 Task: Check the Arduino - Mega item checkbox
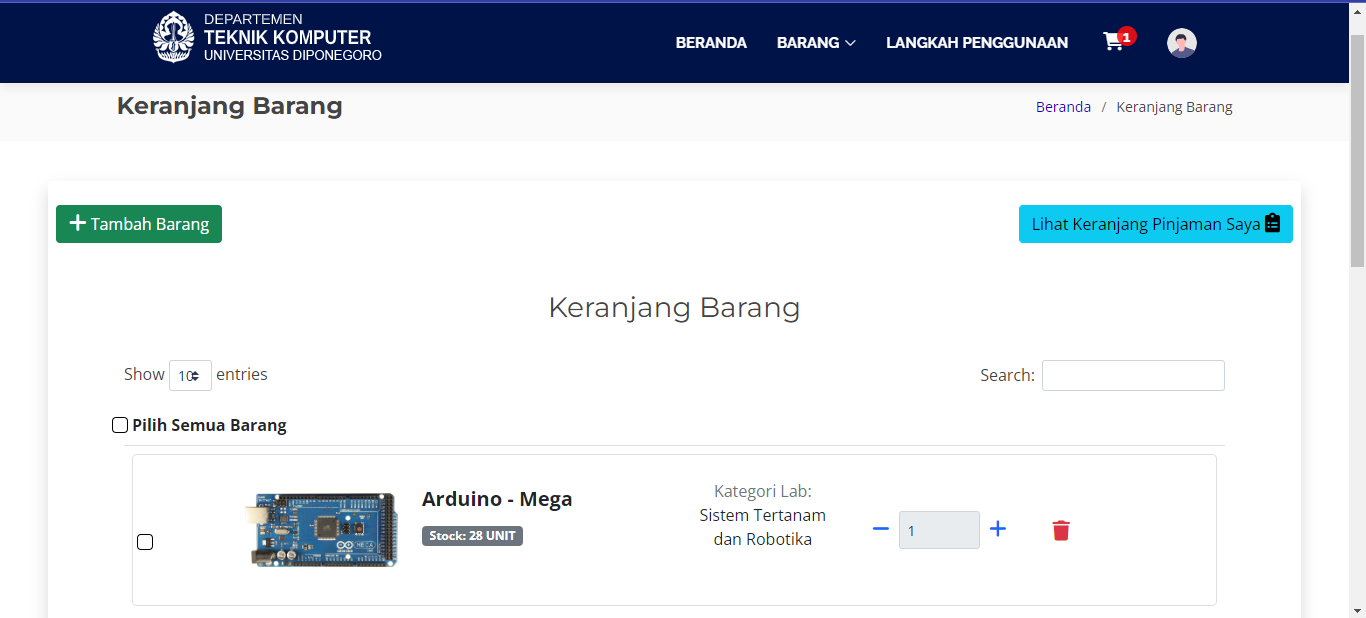(145, 542)
